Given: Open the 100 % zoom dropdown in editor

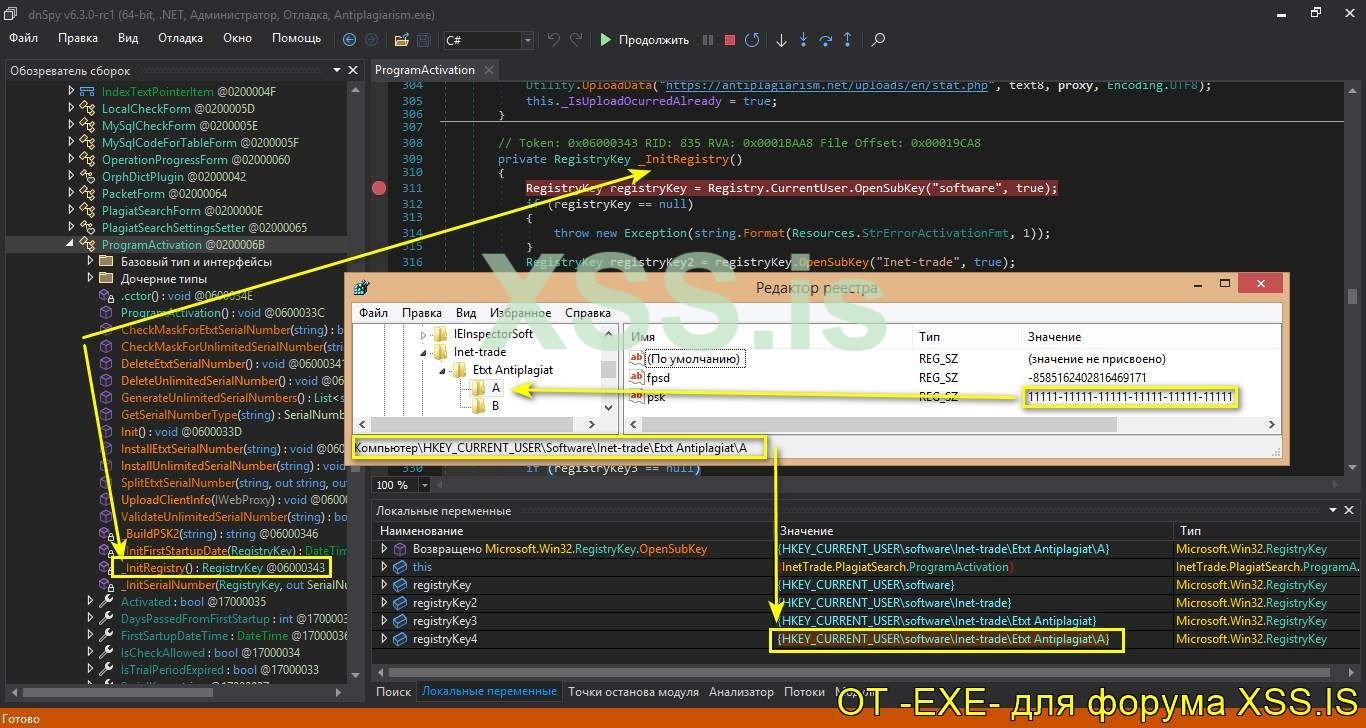Looking at the screenshot, I should pos(425,485).
